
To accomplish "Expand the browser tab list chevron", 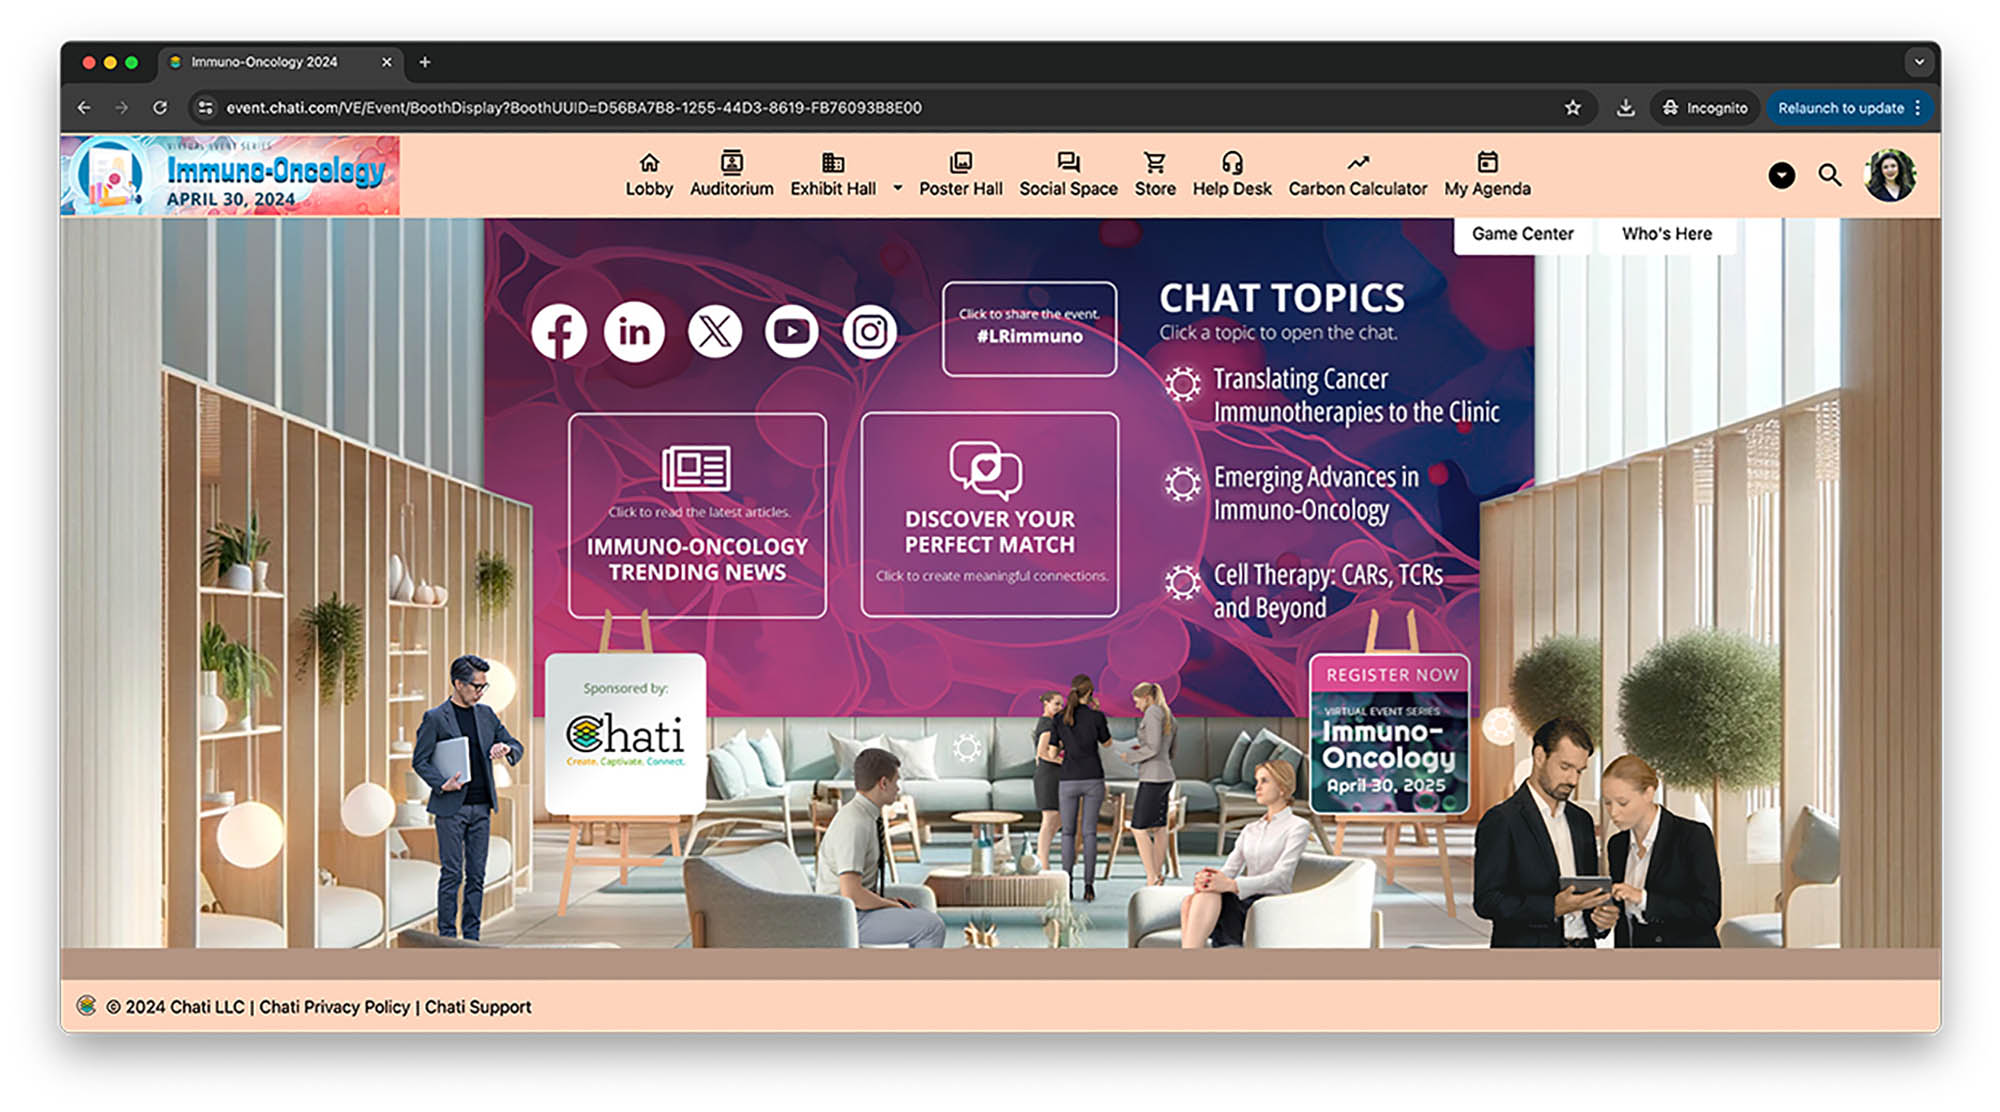I will click(1918, 62).
